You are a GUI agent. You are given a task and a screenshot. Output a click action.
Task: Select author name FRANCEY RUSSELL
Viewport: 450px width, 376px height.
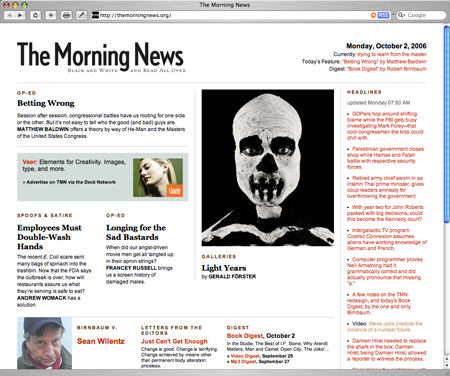click(x=131, y=268)
